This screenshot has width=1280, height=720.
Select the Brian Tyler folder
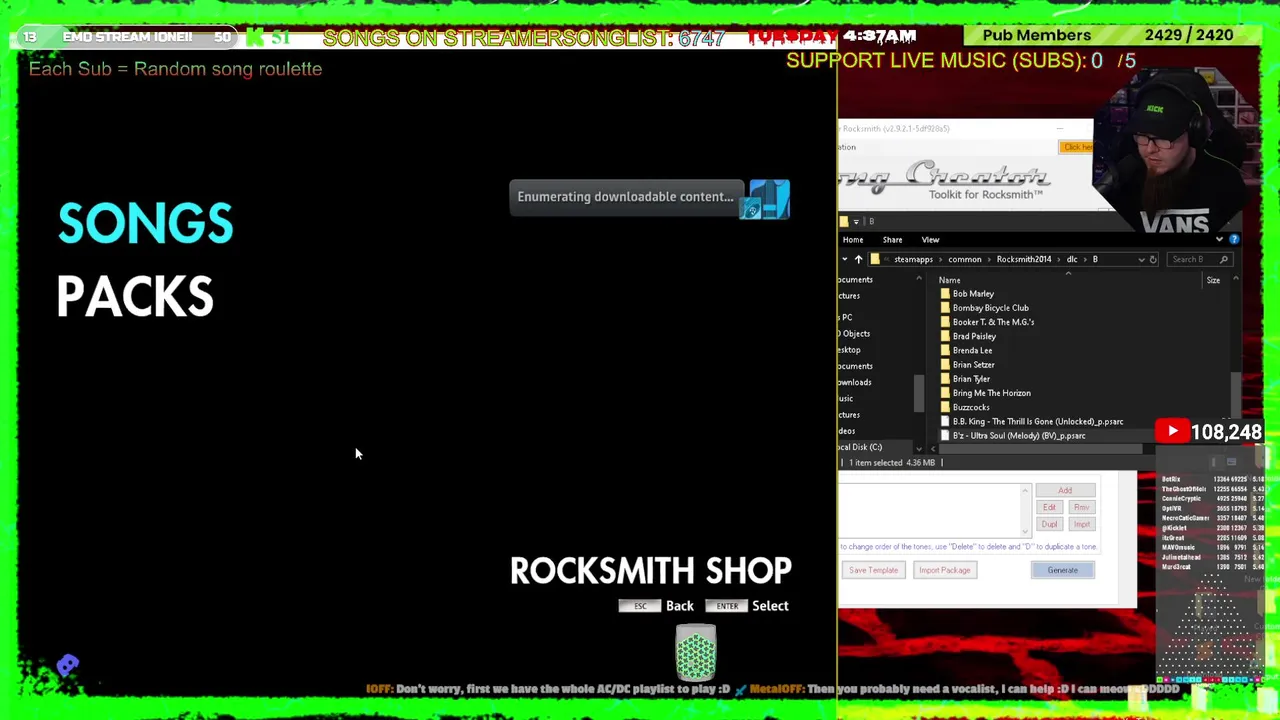point(972,379)
